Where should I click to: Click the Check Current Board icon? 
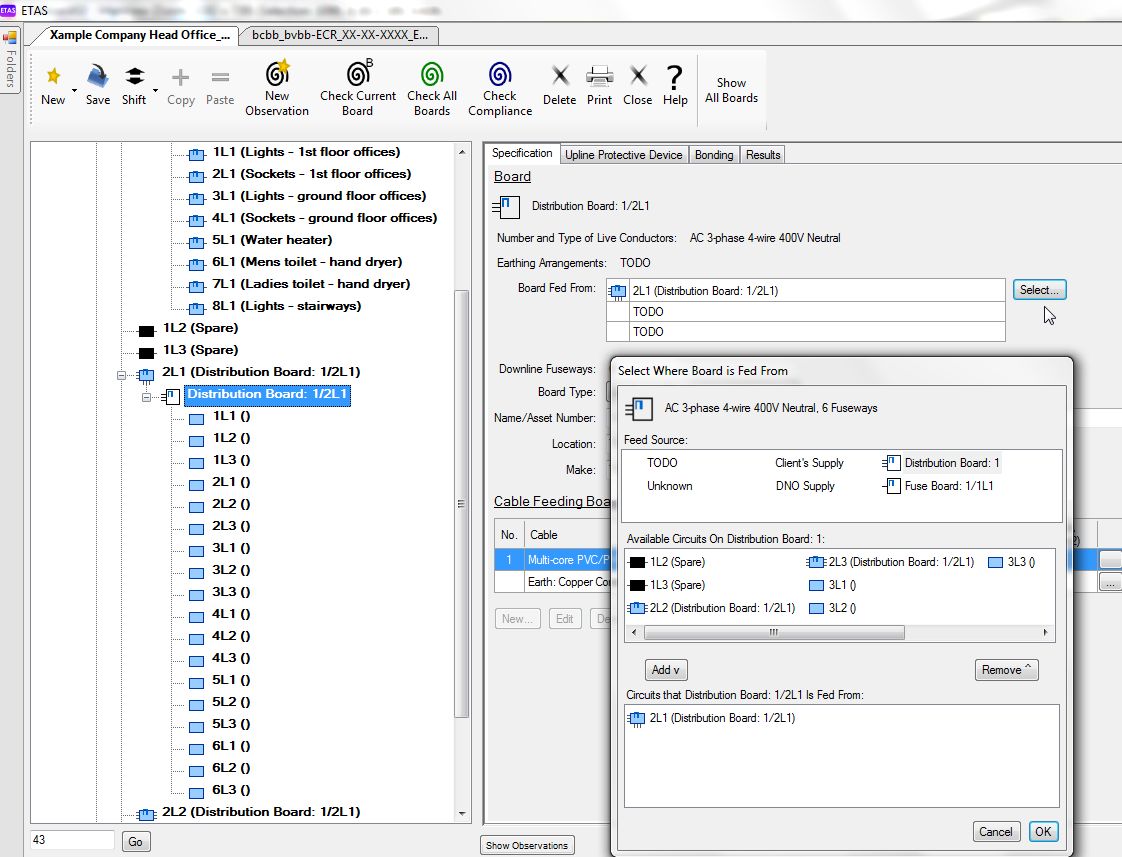click(x=358, y=72)
